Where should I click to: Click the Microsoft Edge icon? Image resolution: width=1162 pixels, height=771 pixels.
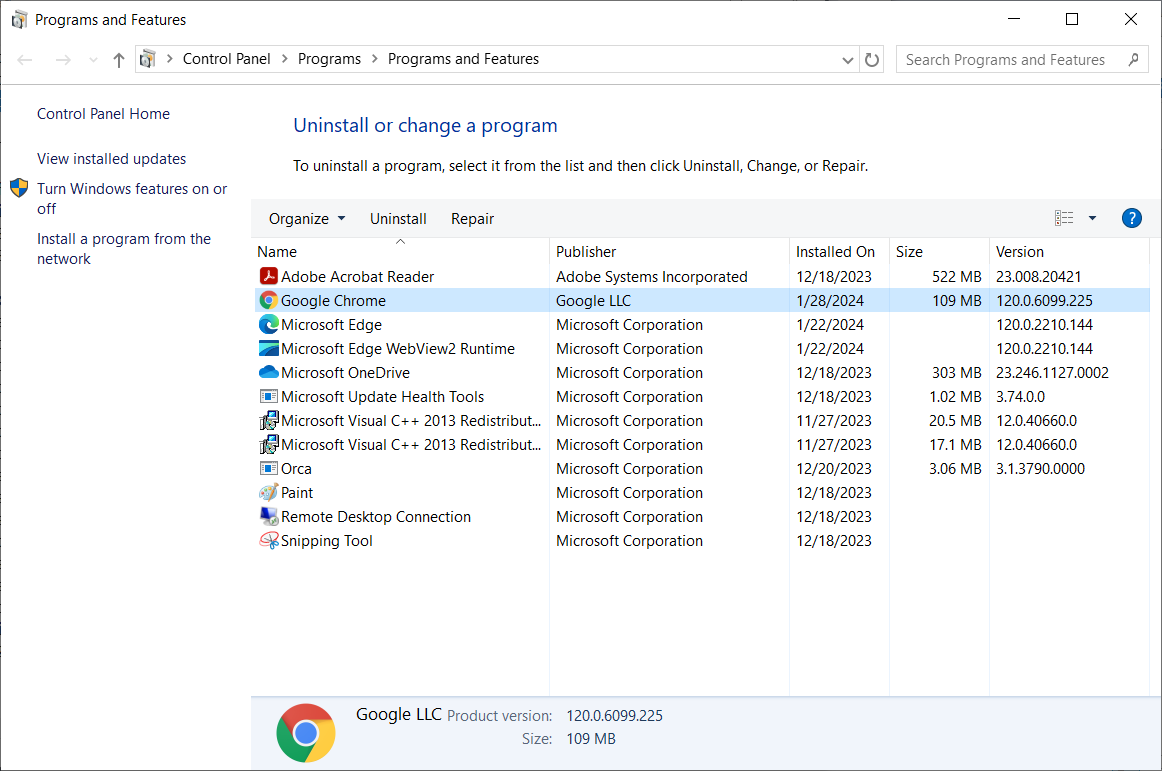pos(268,325)
